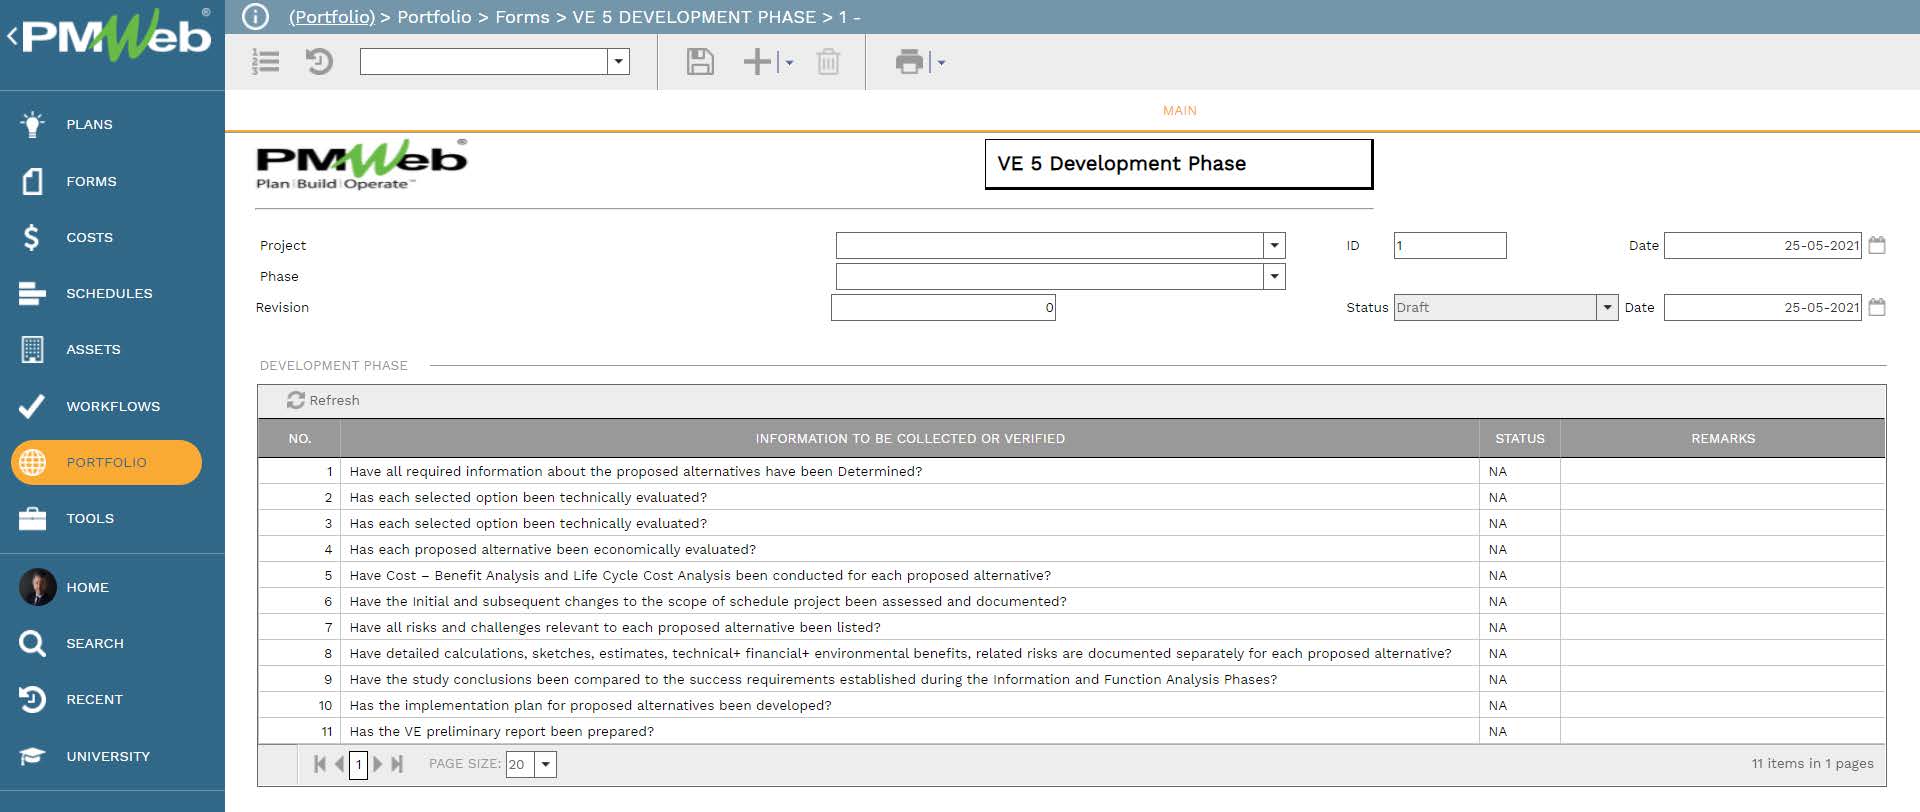The width and height of the screenshot is (1920, 812).
Task: Open SCHEDULES menu in sidebar
Action: [x=109, y=293]
